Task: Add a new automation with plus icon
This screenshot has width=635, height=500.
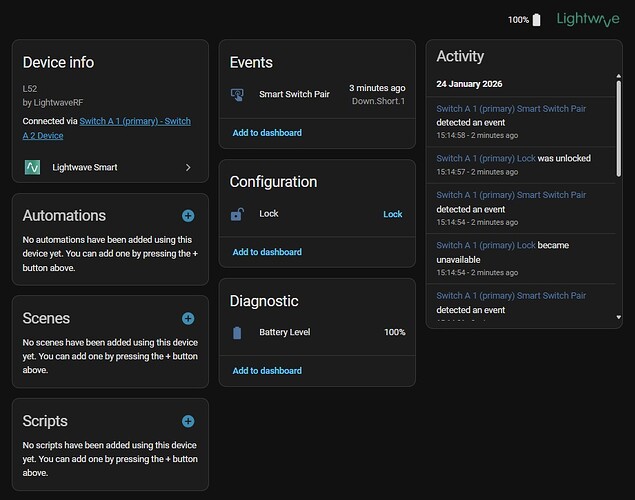Action: [188, 215]
